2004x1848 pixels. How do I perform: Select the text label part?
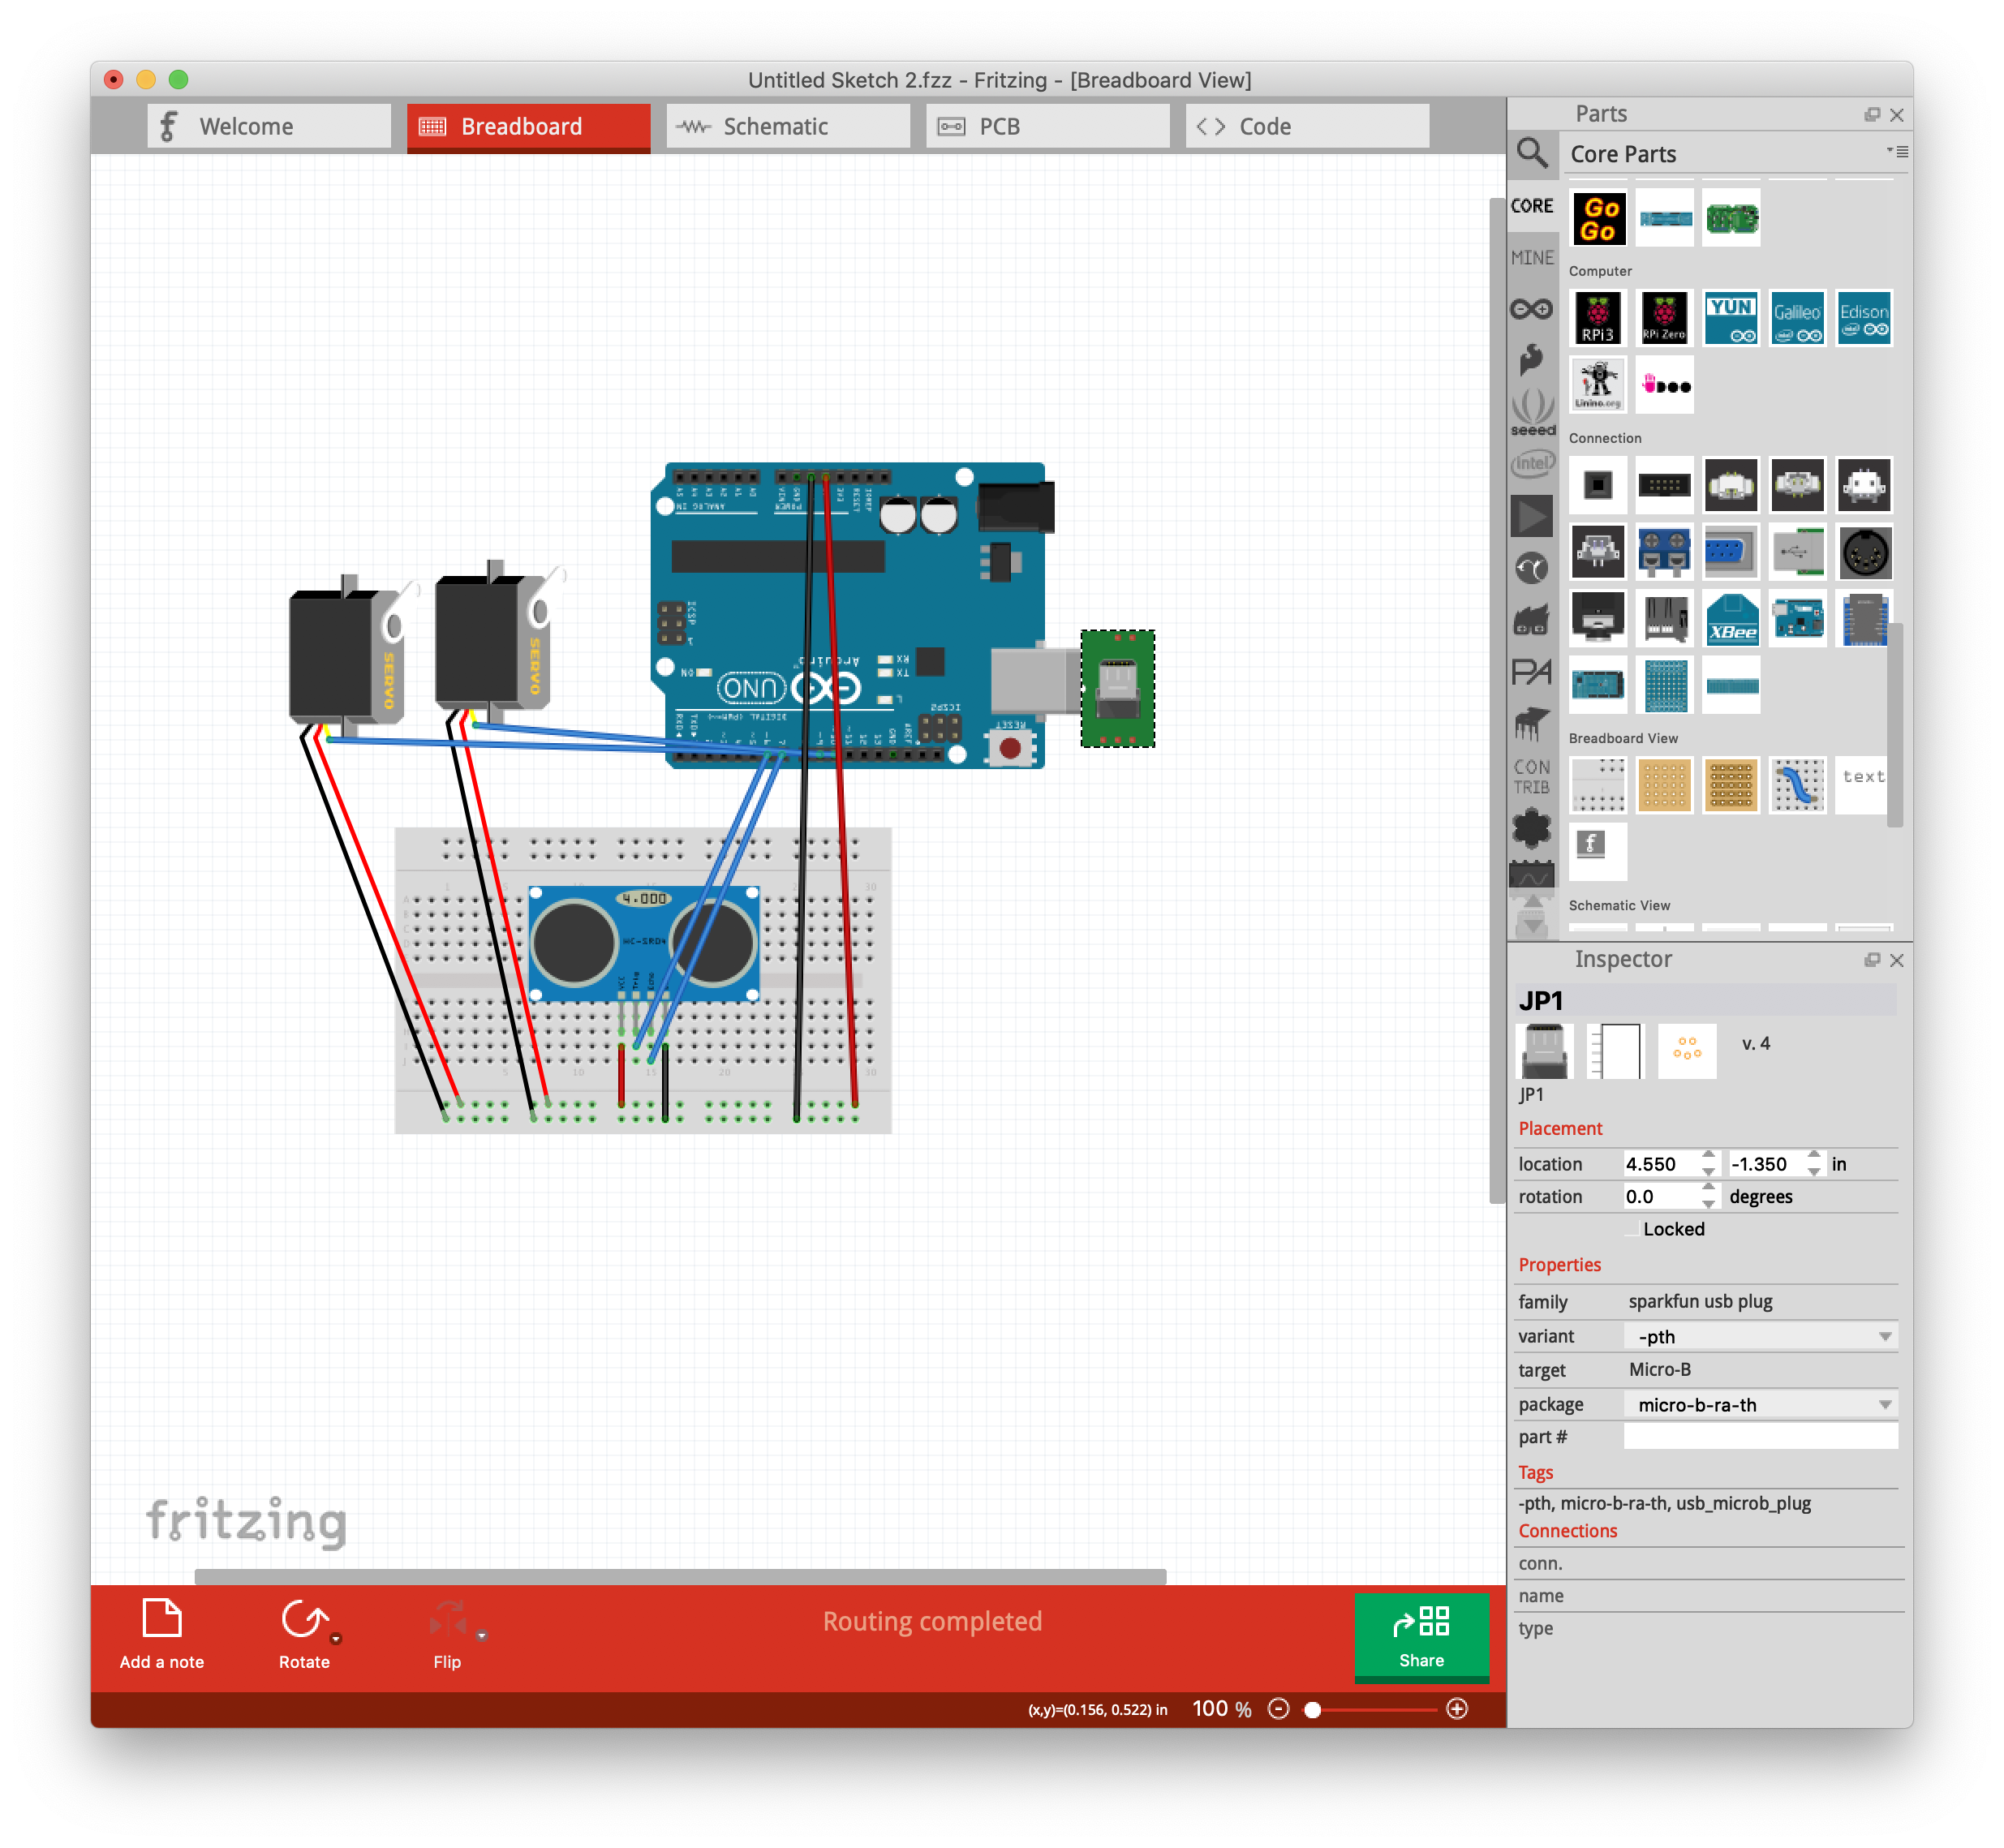point(1862,785)
